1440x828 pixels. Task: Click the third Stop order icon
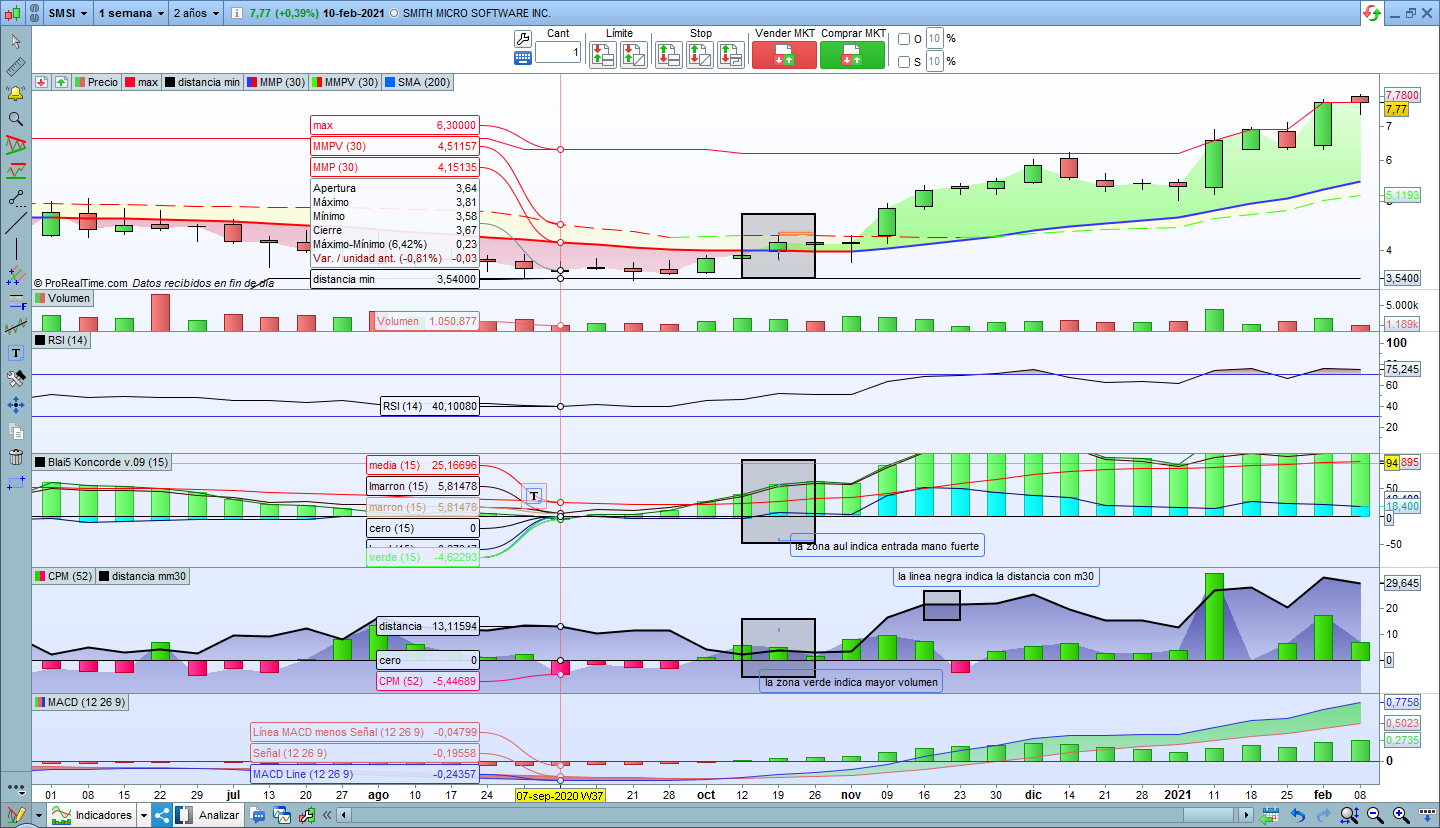pos(731,55)
